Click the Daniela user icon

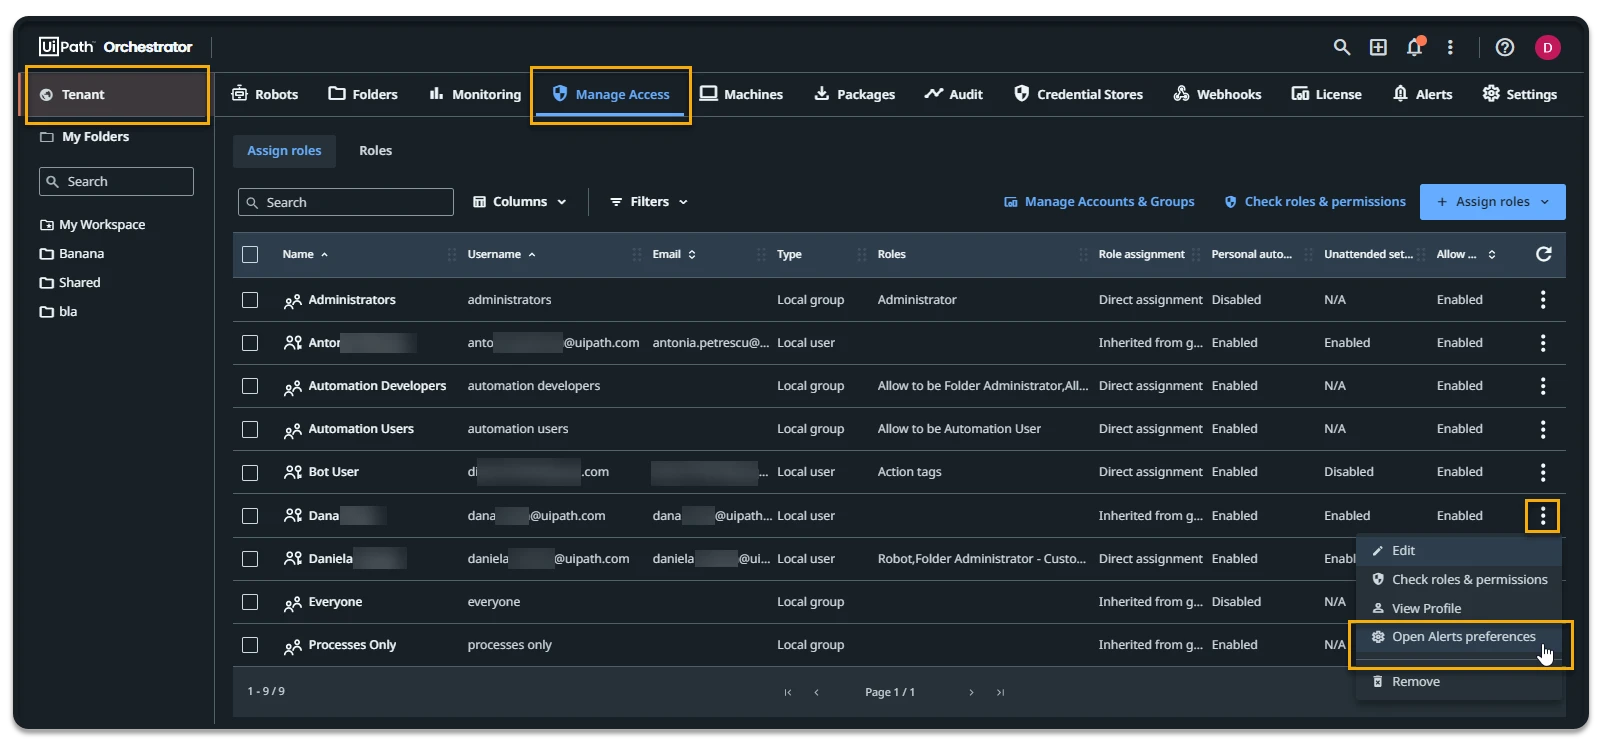point(292,559)
